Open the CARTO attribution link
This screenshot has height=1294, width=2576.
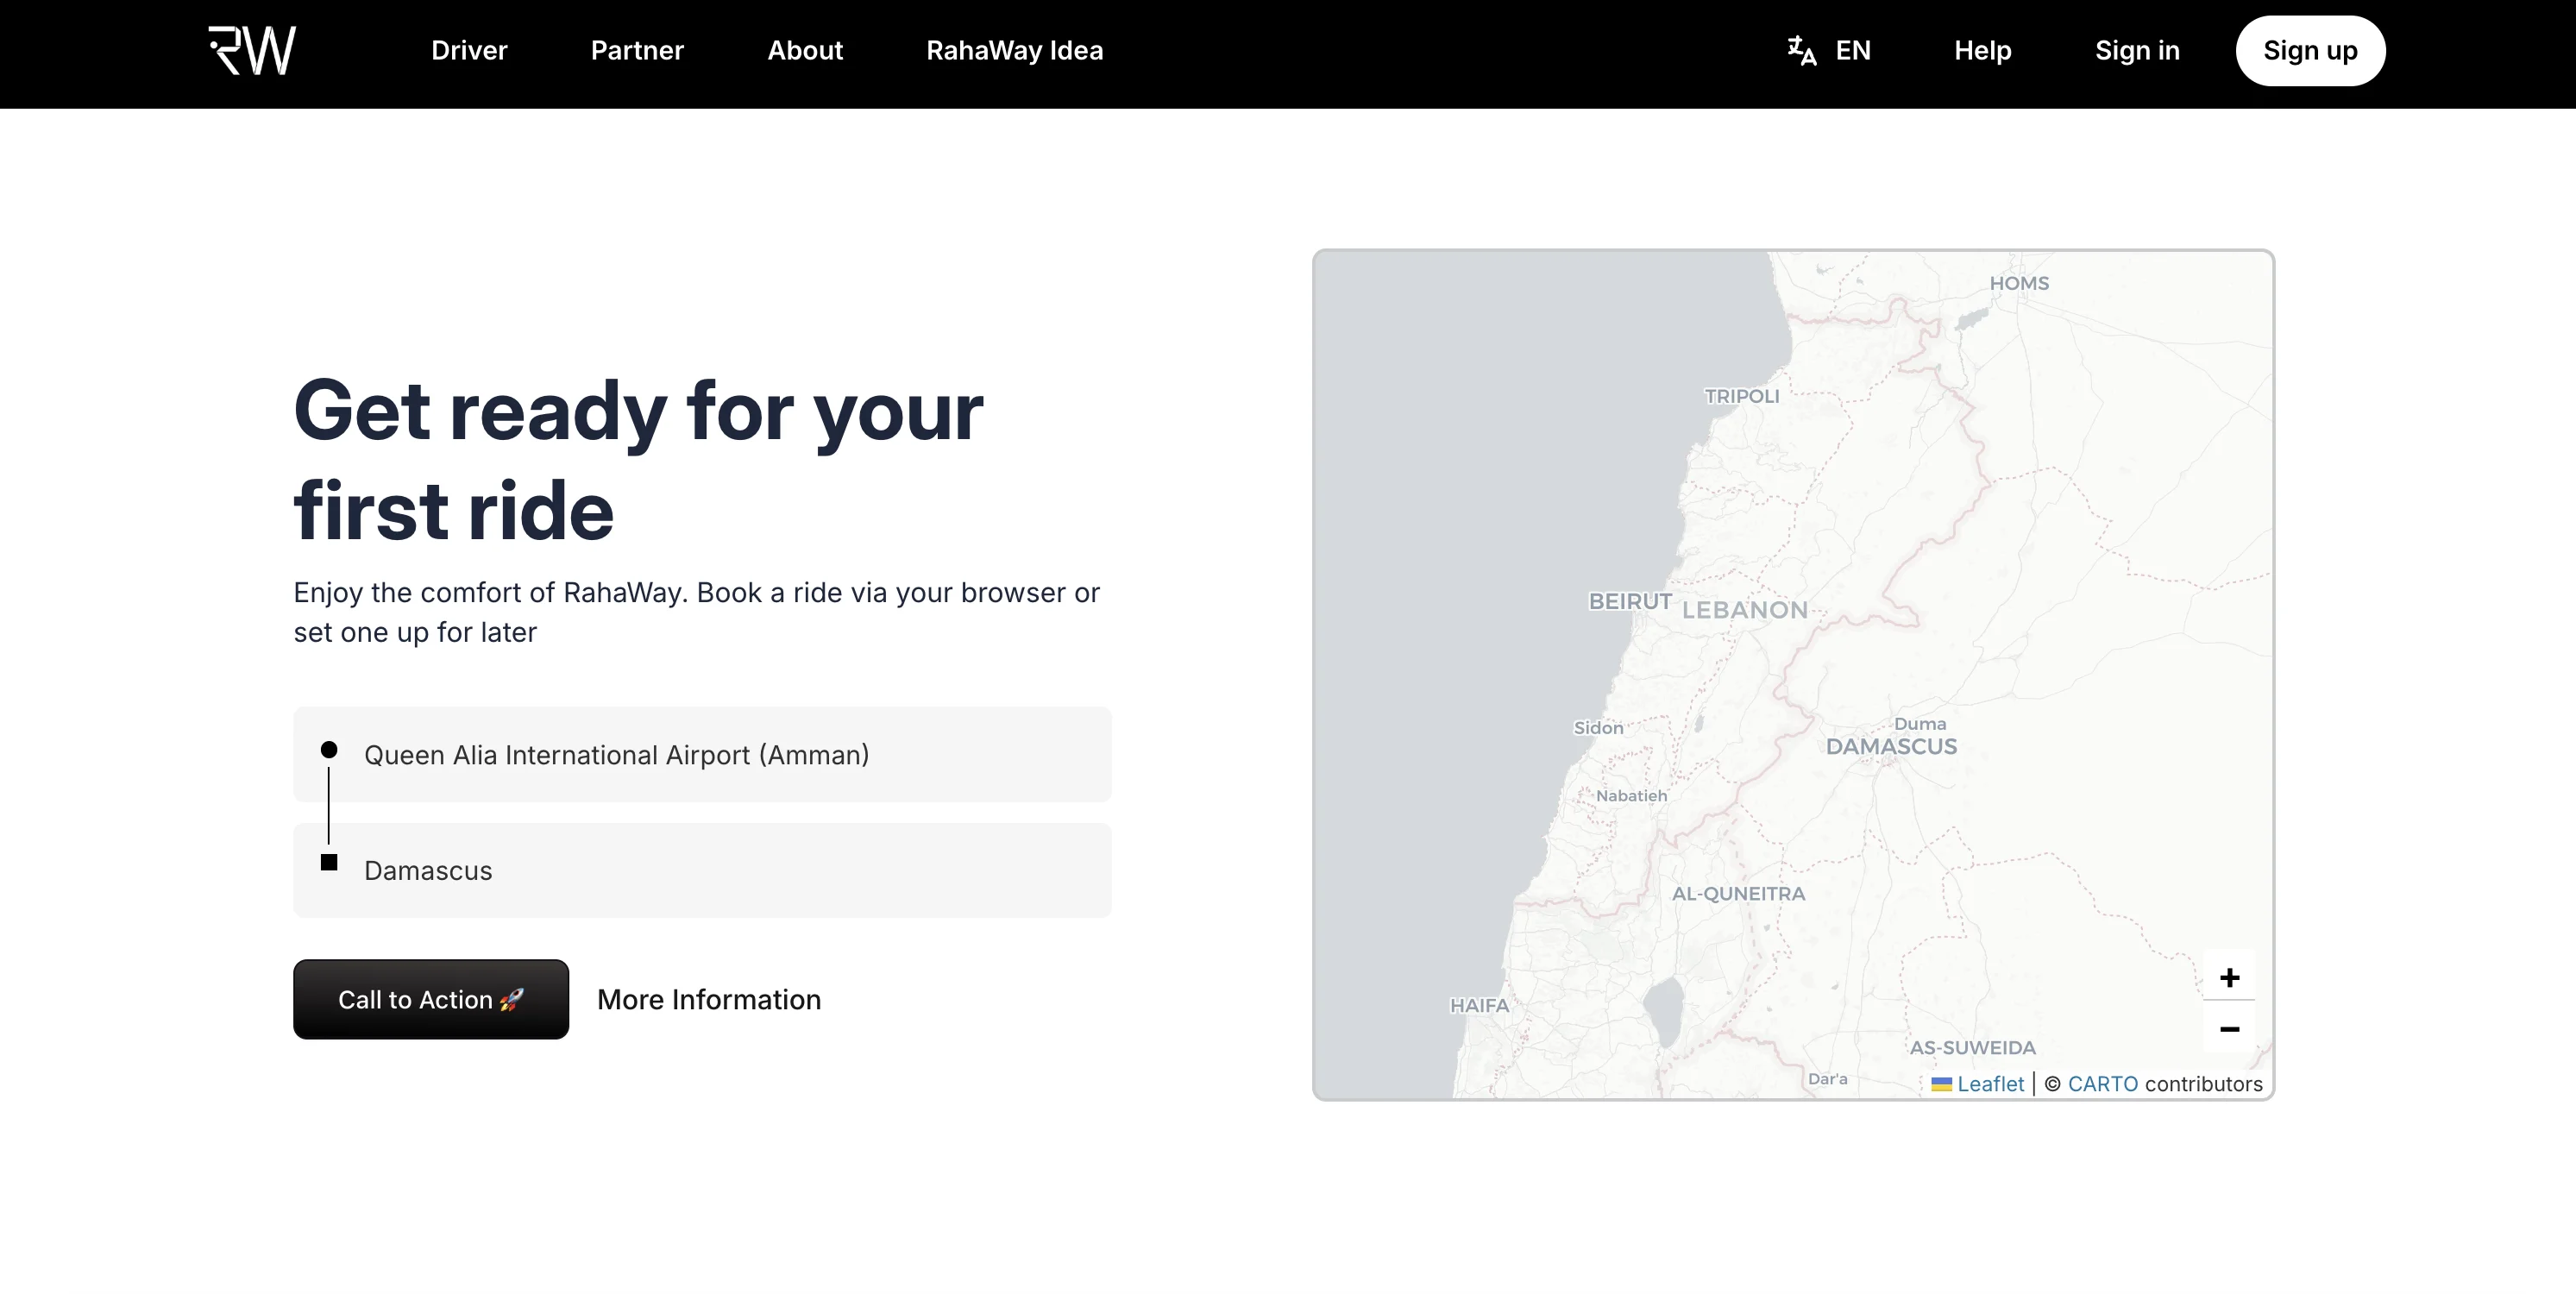point(2102,1084)
